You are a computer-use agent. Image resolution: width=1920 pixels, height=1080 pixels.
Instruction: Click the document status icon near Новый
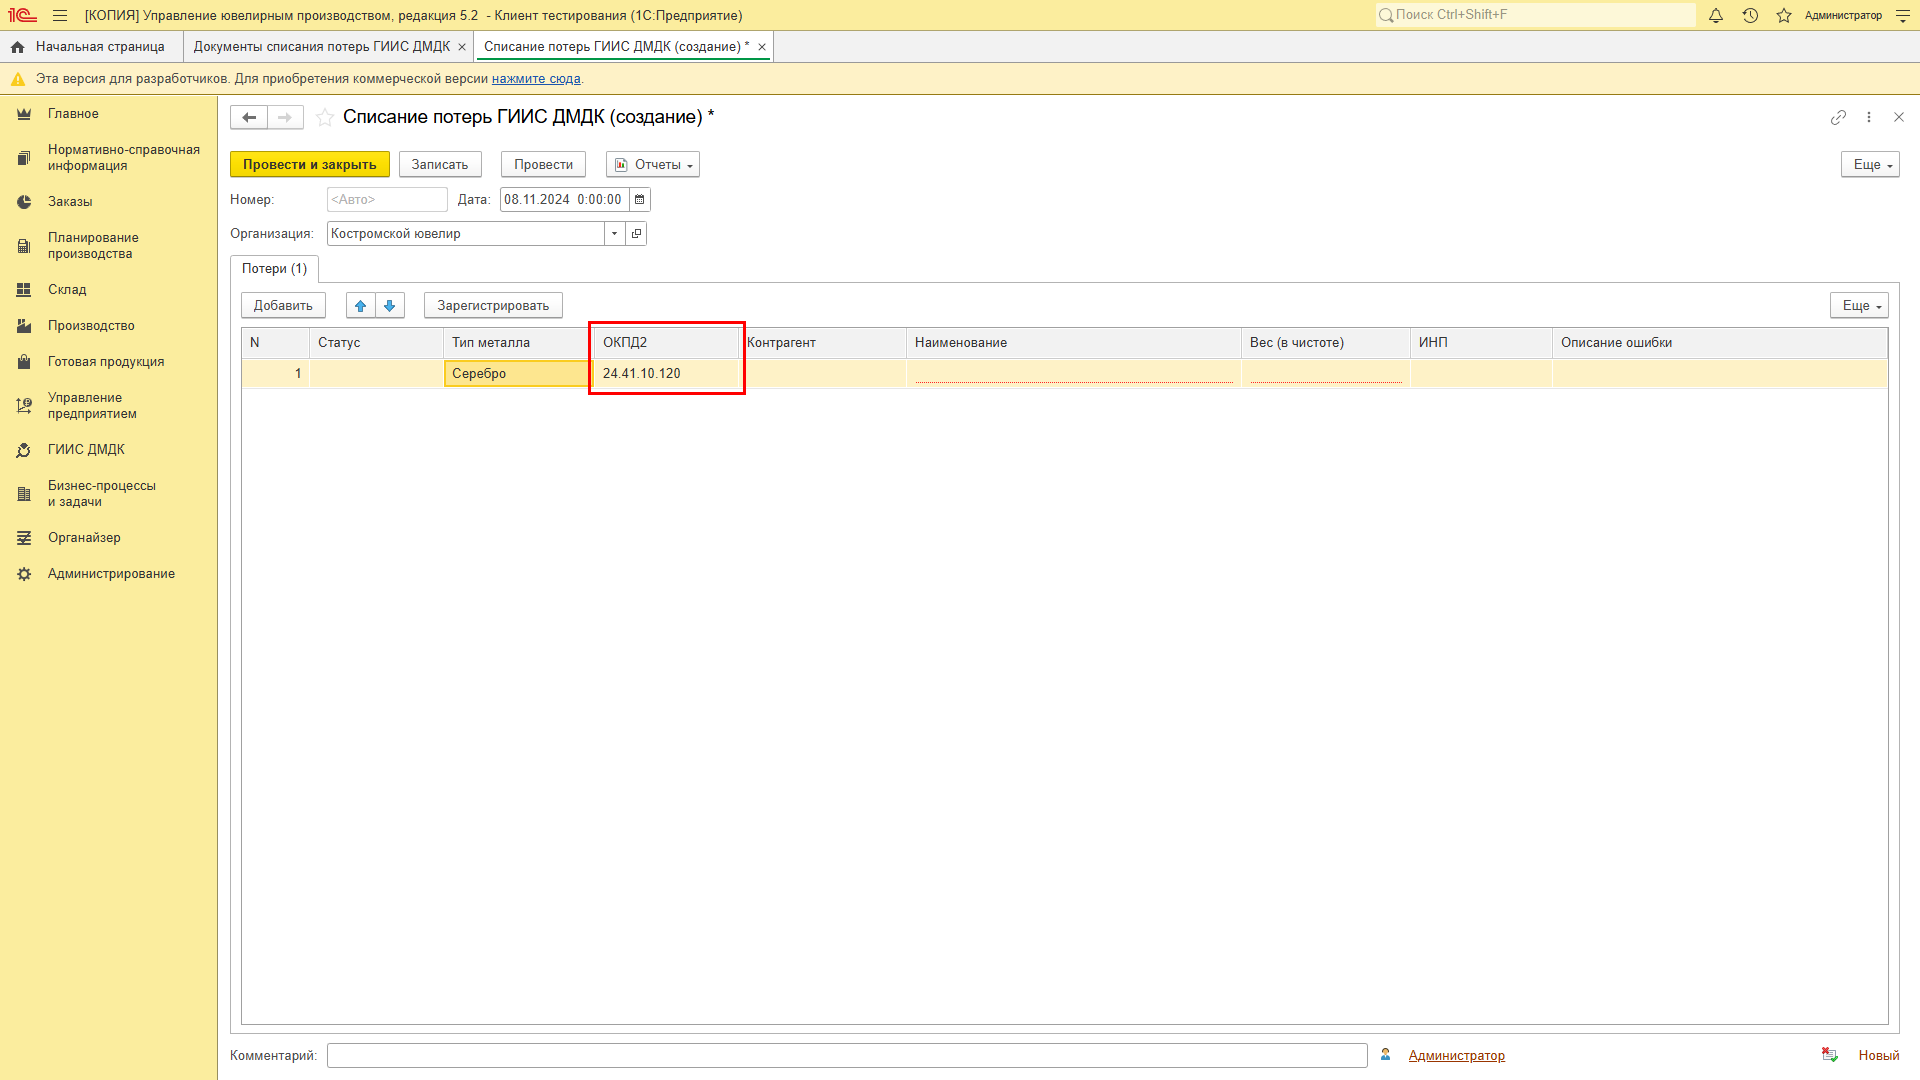click(1830, 1055)
